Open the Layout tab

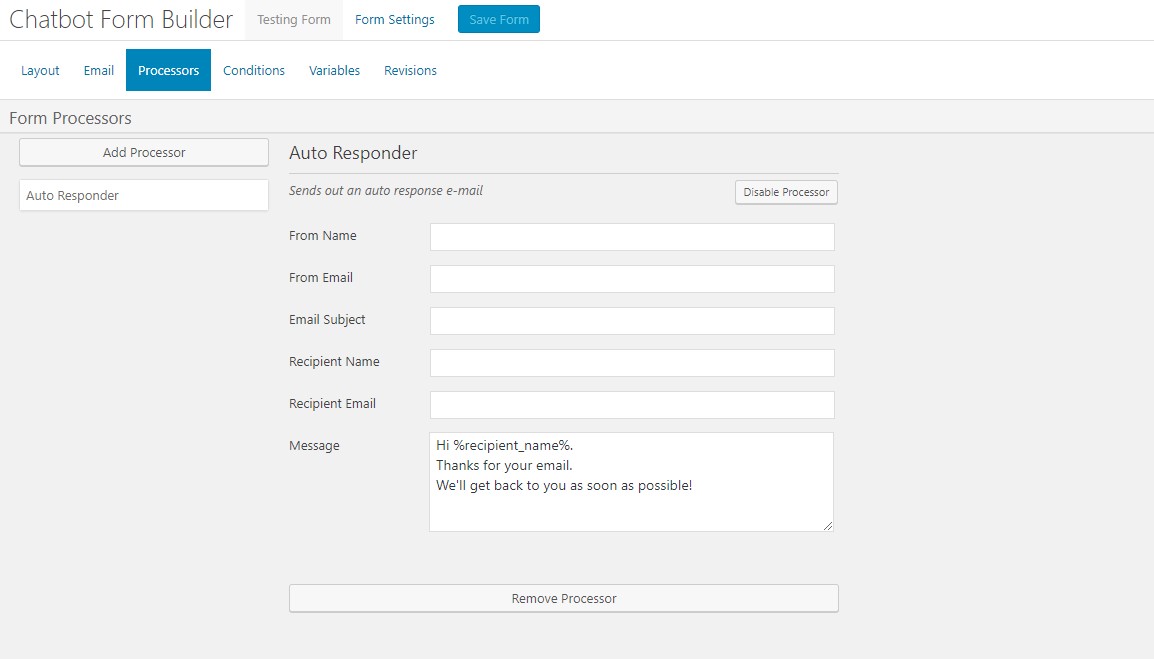click(40, 70)
